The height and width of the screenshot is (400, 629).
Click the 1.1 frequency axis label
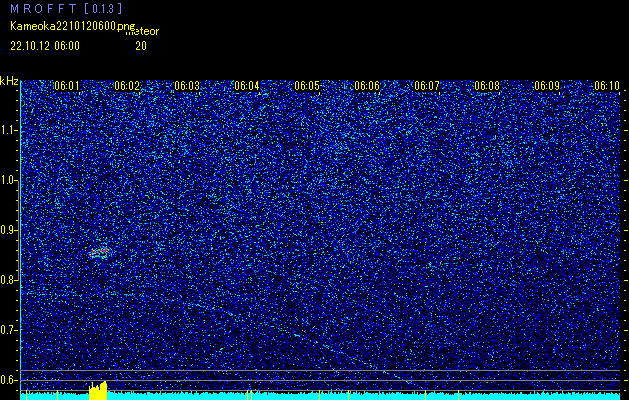pos(8,130)
